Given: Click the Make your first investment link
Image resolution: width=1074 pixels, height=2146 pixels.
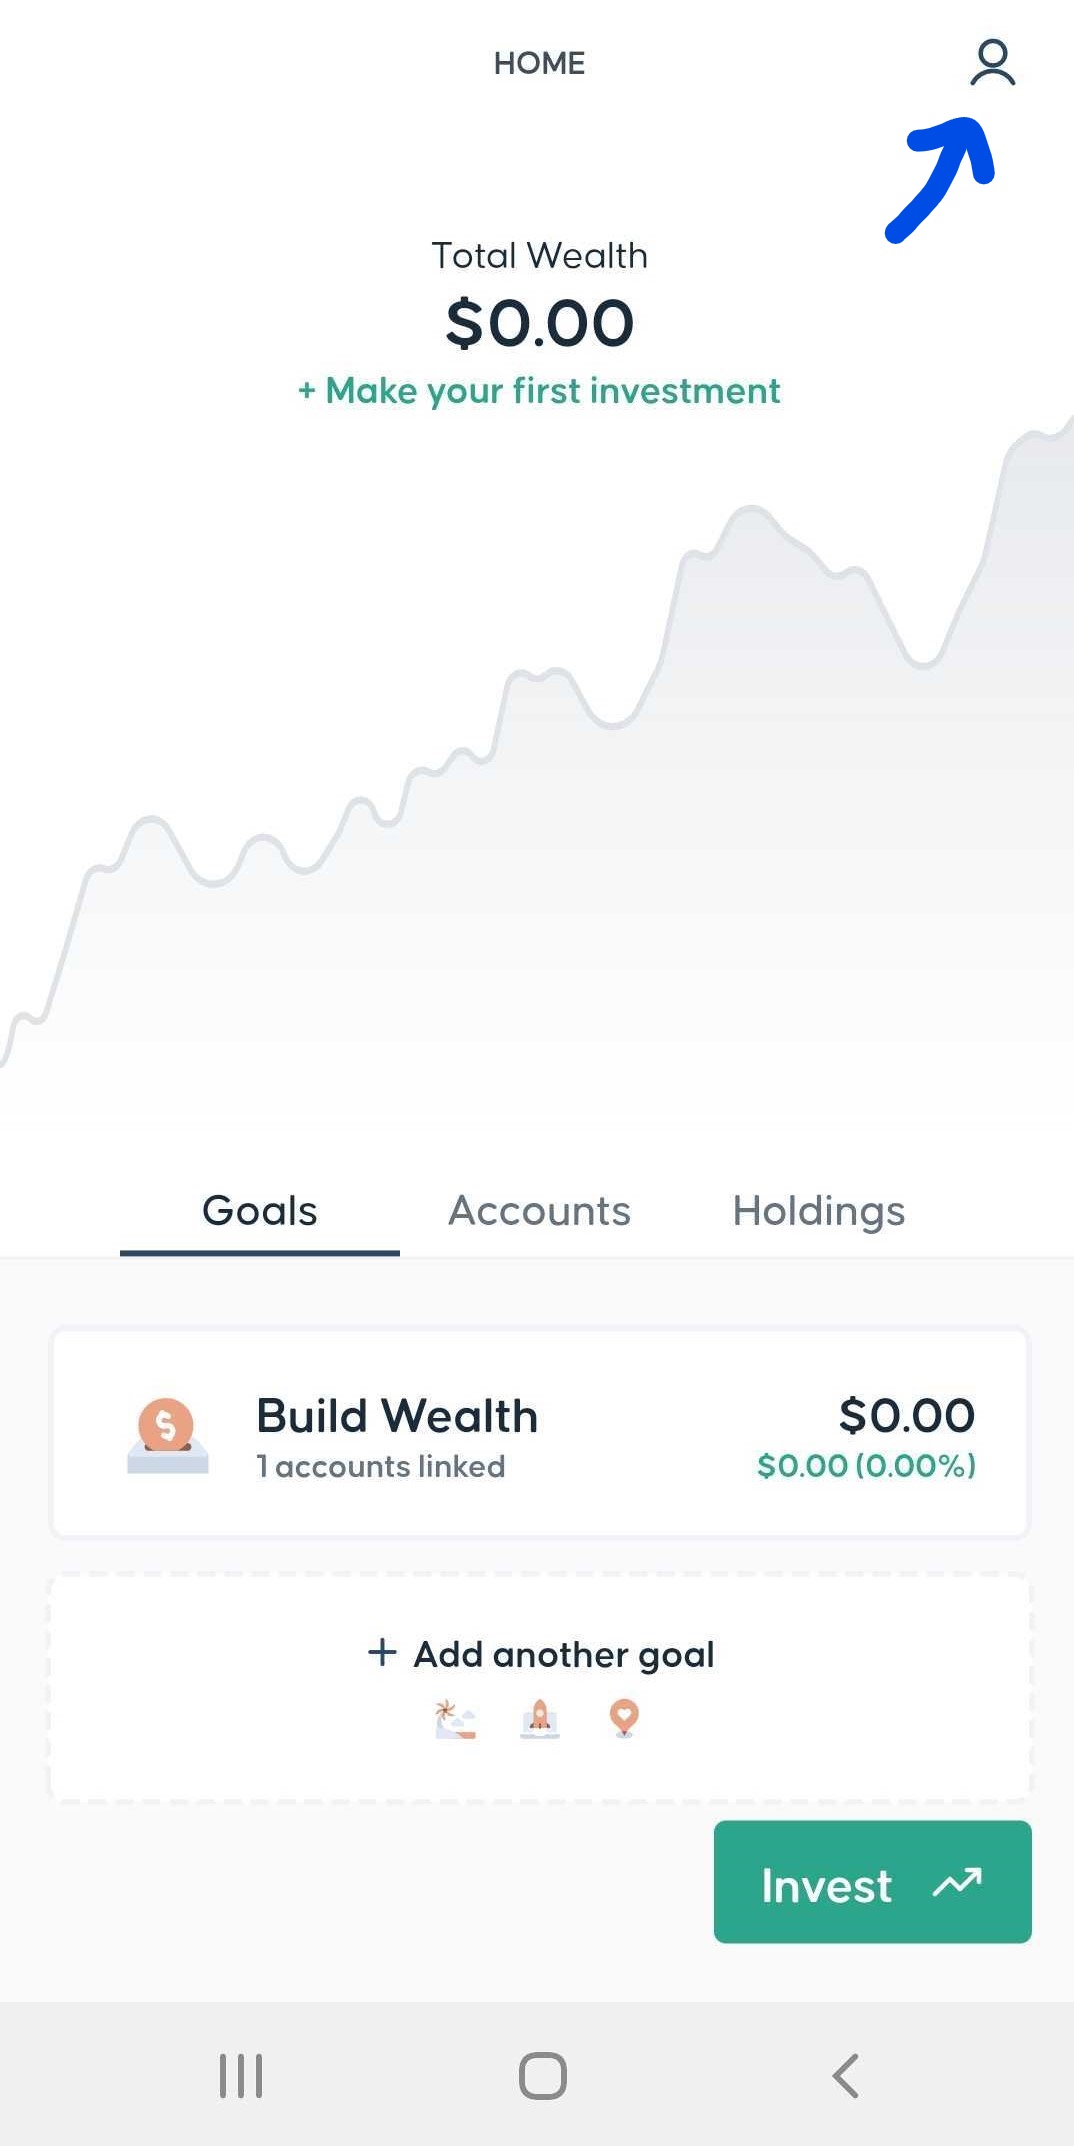Looking at the screenshot, I should pyautogui.click(x=539, y=391).
